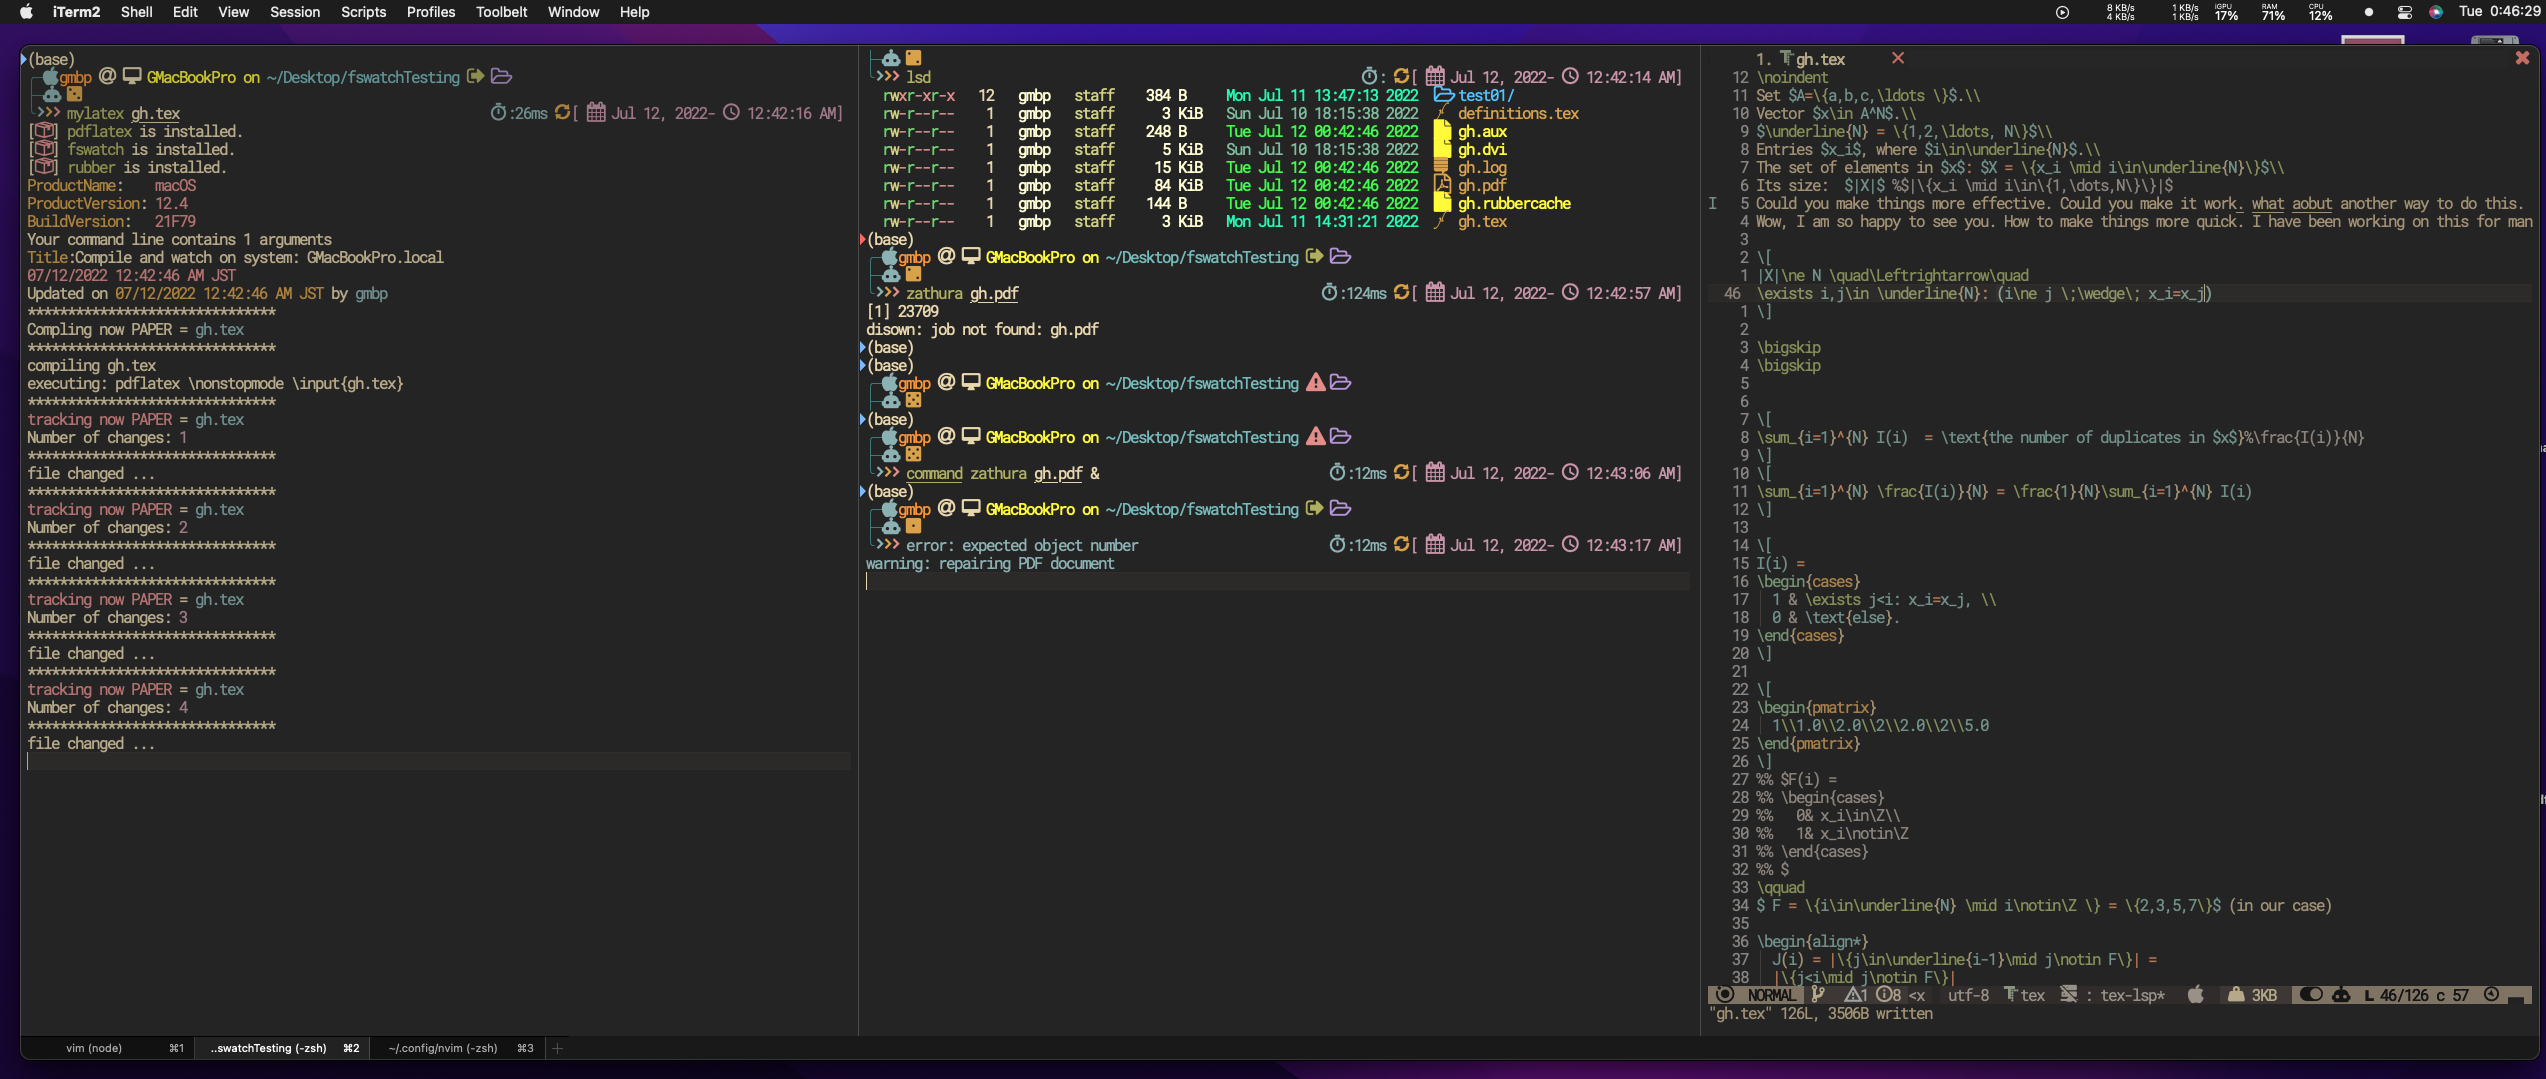
Task: Click the \begin{align*} line in vim
Action: [1812, 941]
